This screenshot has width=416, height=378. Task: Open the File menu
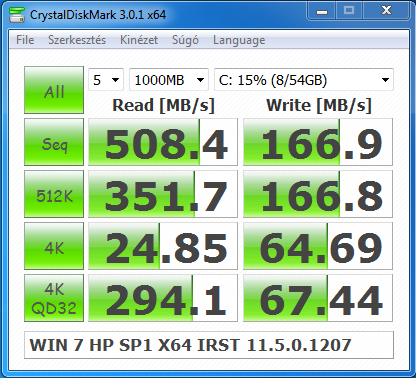point(25,40)
